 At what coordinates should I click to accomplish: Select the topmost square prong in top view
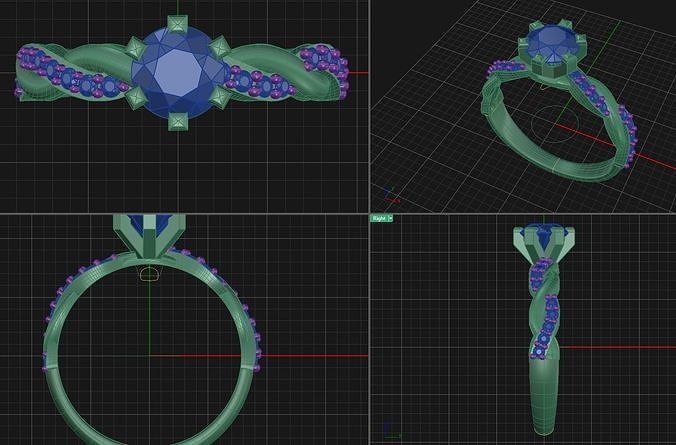coord(177,23)
